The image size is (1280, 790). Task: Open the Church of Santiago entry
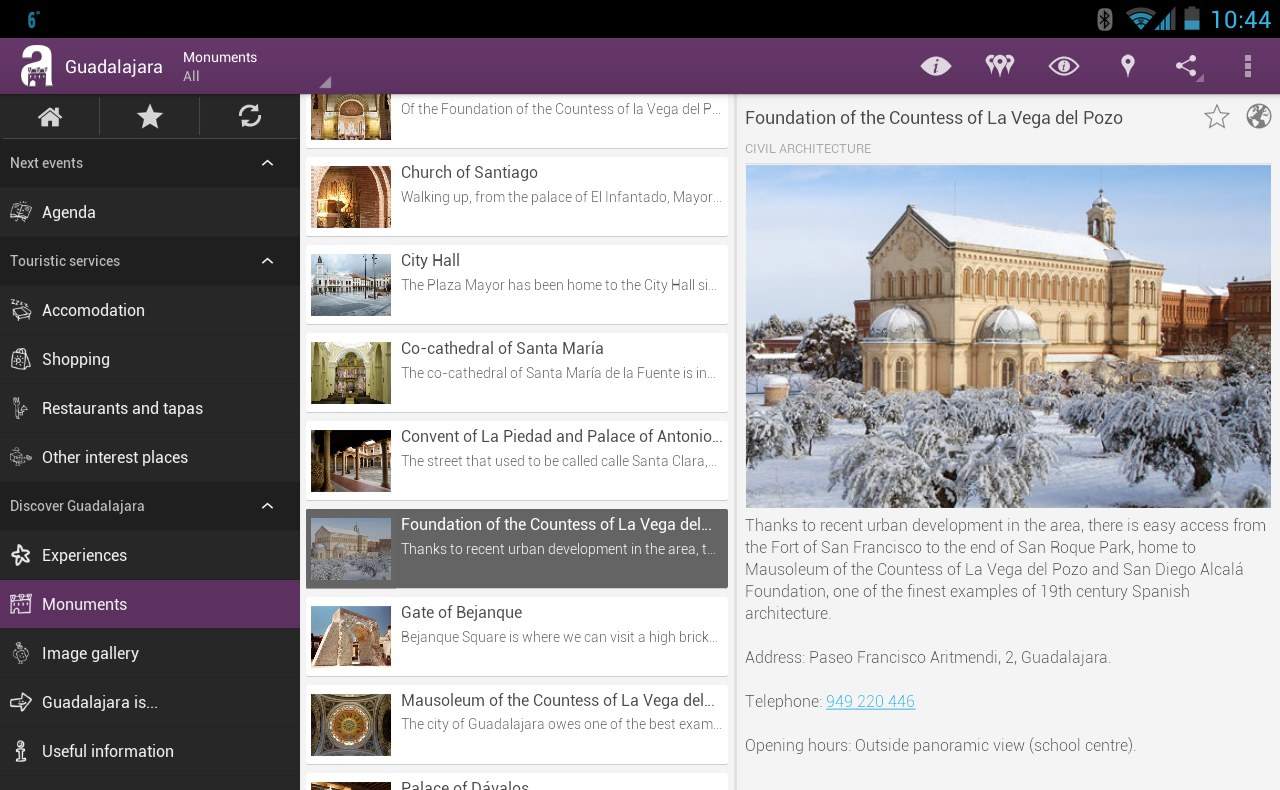pos(517,196)
